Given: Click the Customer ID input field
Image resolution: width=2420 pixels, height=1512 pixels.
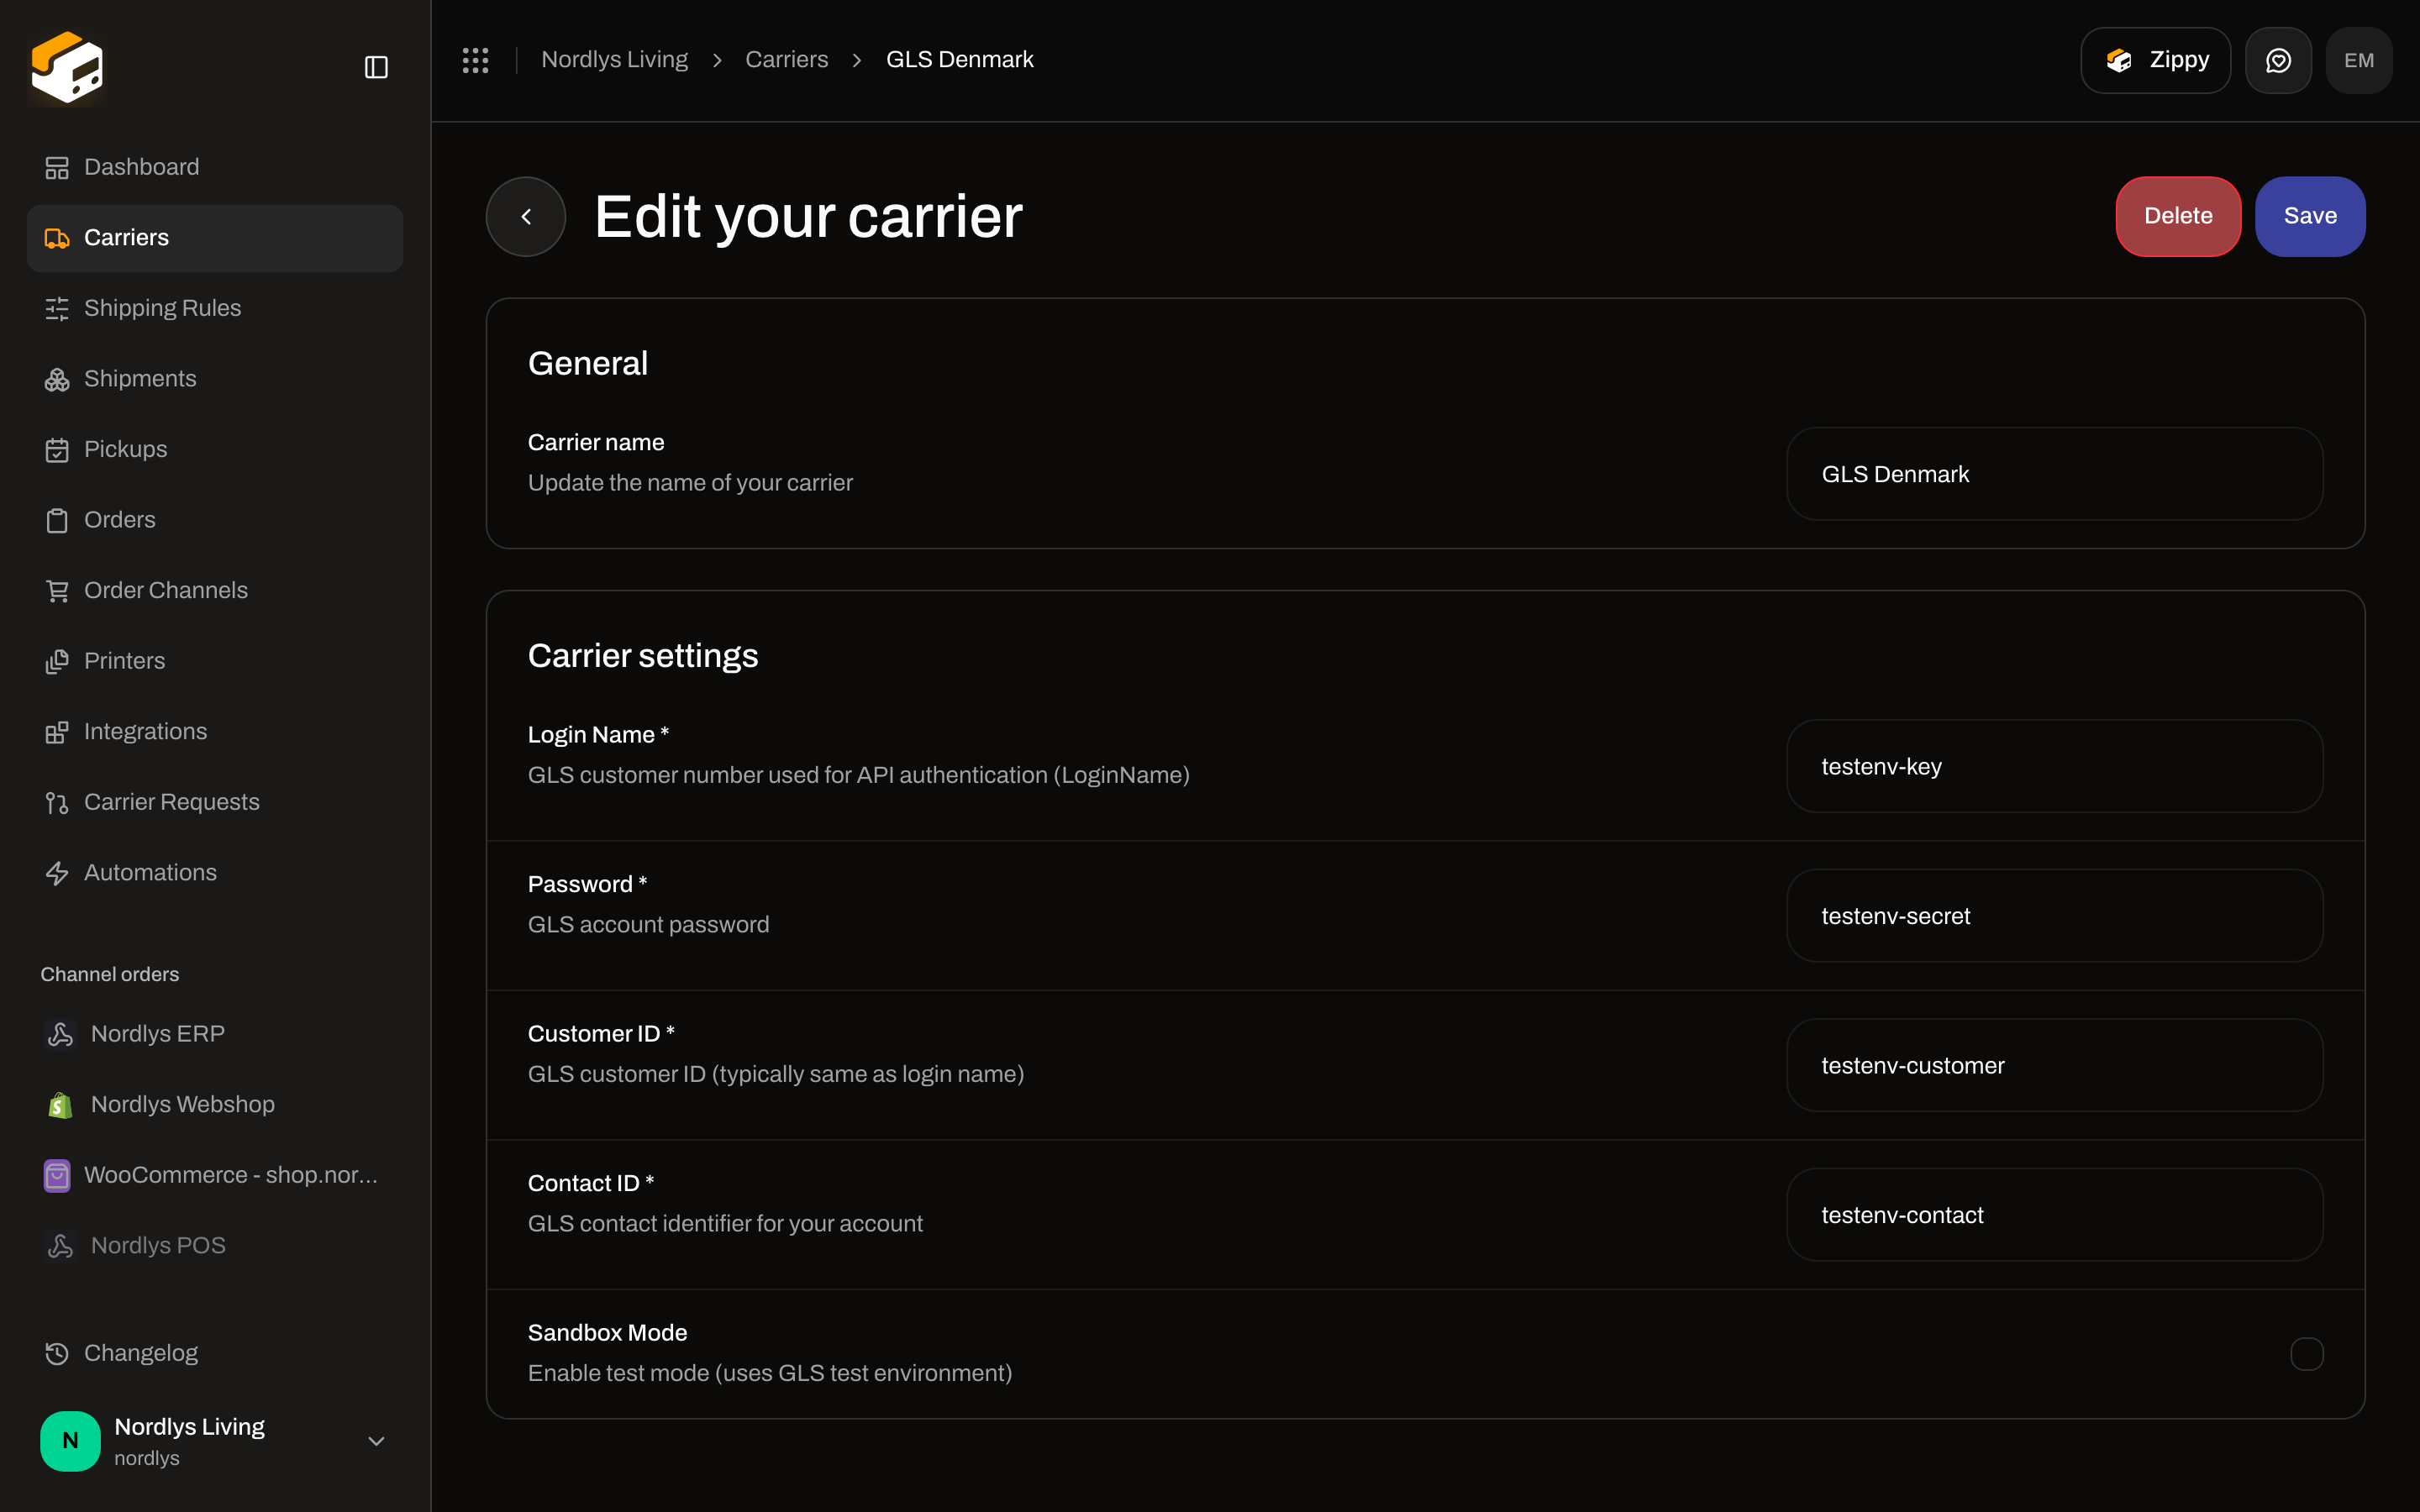Looking at the screenshot, I should (x=2054, y=1066).
